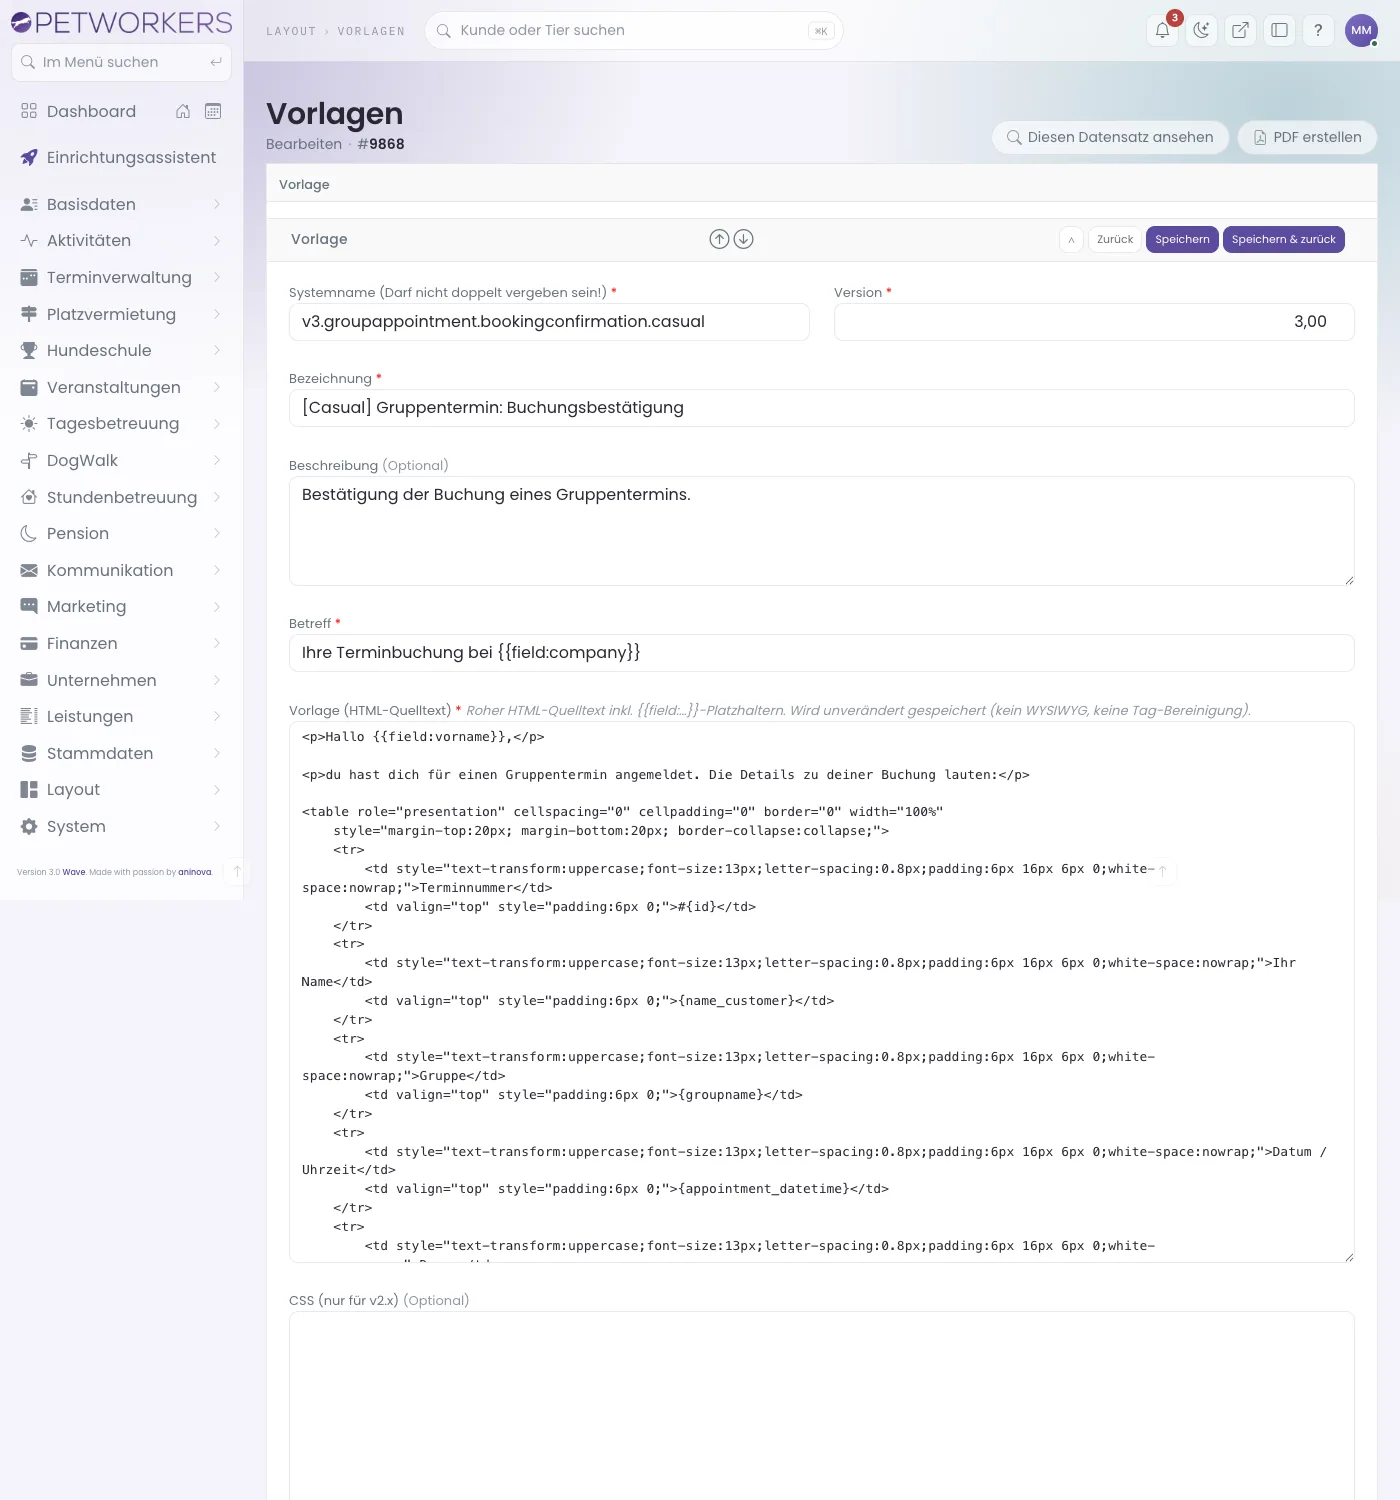
Task: Open Einrichtungsassistent rocket entry
Action: point(121,157)
